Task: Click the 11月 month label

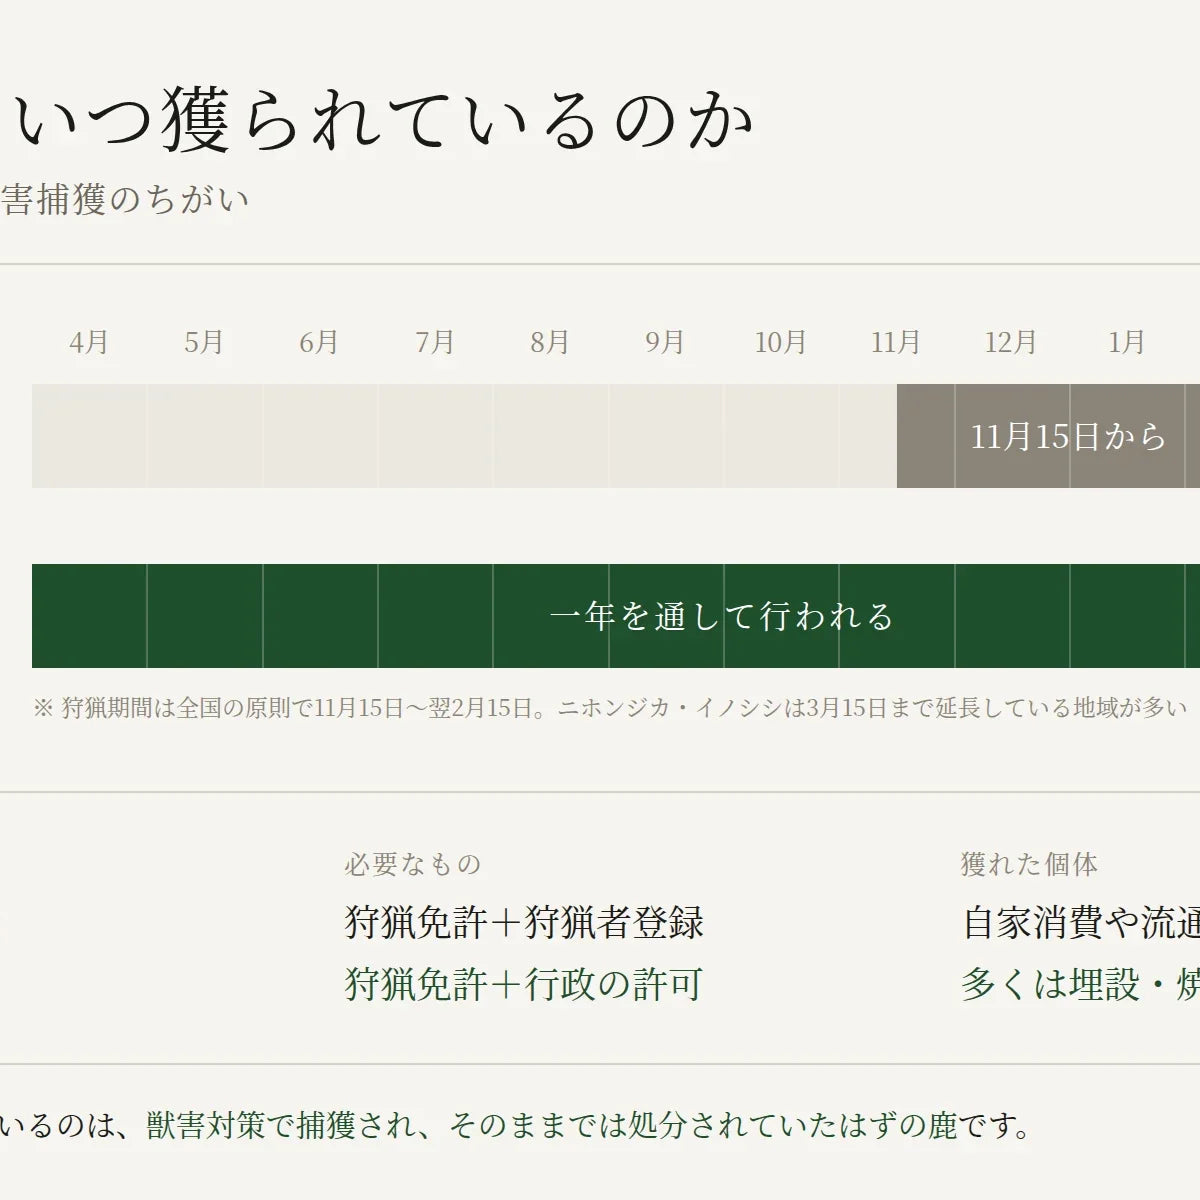Action: (x=896, y=342)
